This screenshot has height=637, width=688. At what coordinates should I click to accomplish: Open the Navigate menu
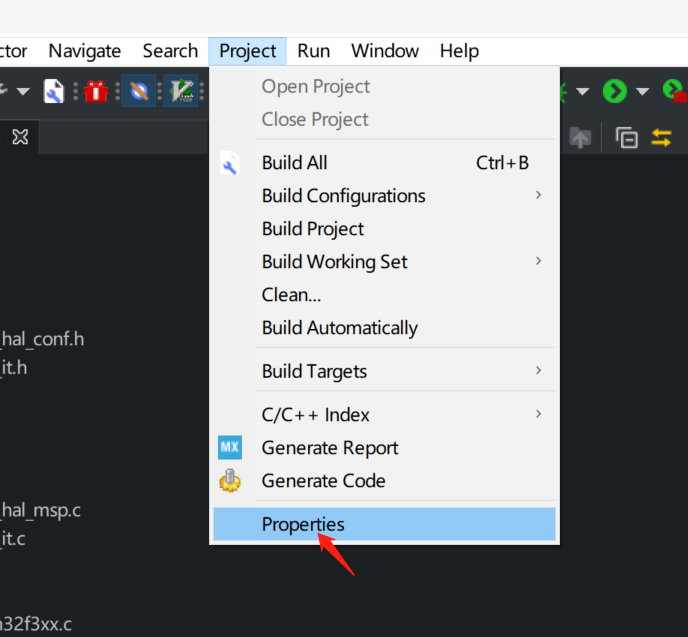click(x=85, y=51)
